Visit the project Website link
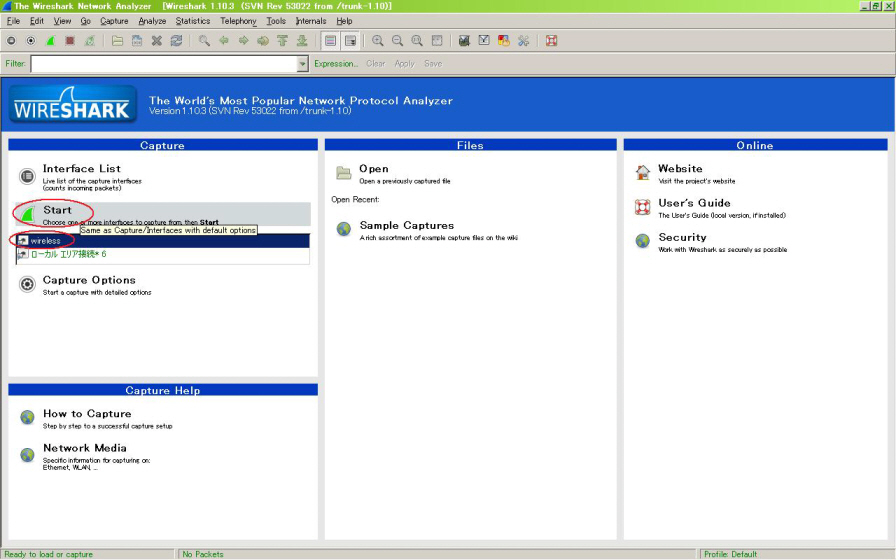The width and height of the screenshot is (896, 560). pos(680,169)
